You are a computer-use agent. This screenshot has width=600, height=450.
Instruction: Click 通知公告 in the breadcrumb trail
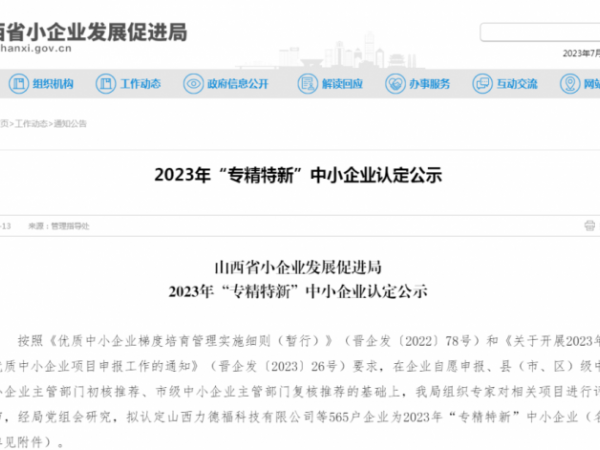[69, 124]
